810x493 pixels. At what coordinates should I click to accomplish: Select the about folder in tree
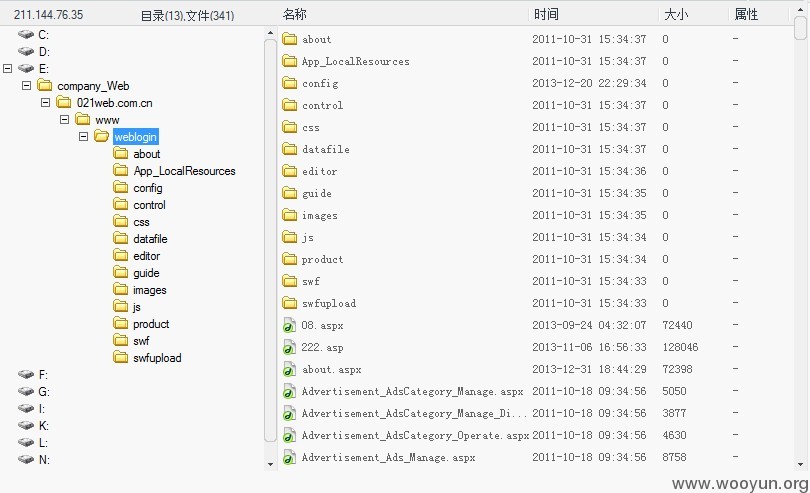click(x=147, y=154)
